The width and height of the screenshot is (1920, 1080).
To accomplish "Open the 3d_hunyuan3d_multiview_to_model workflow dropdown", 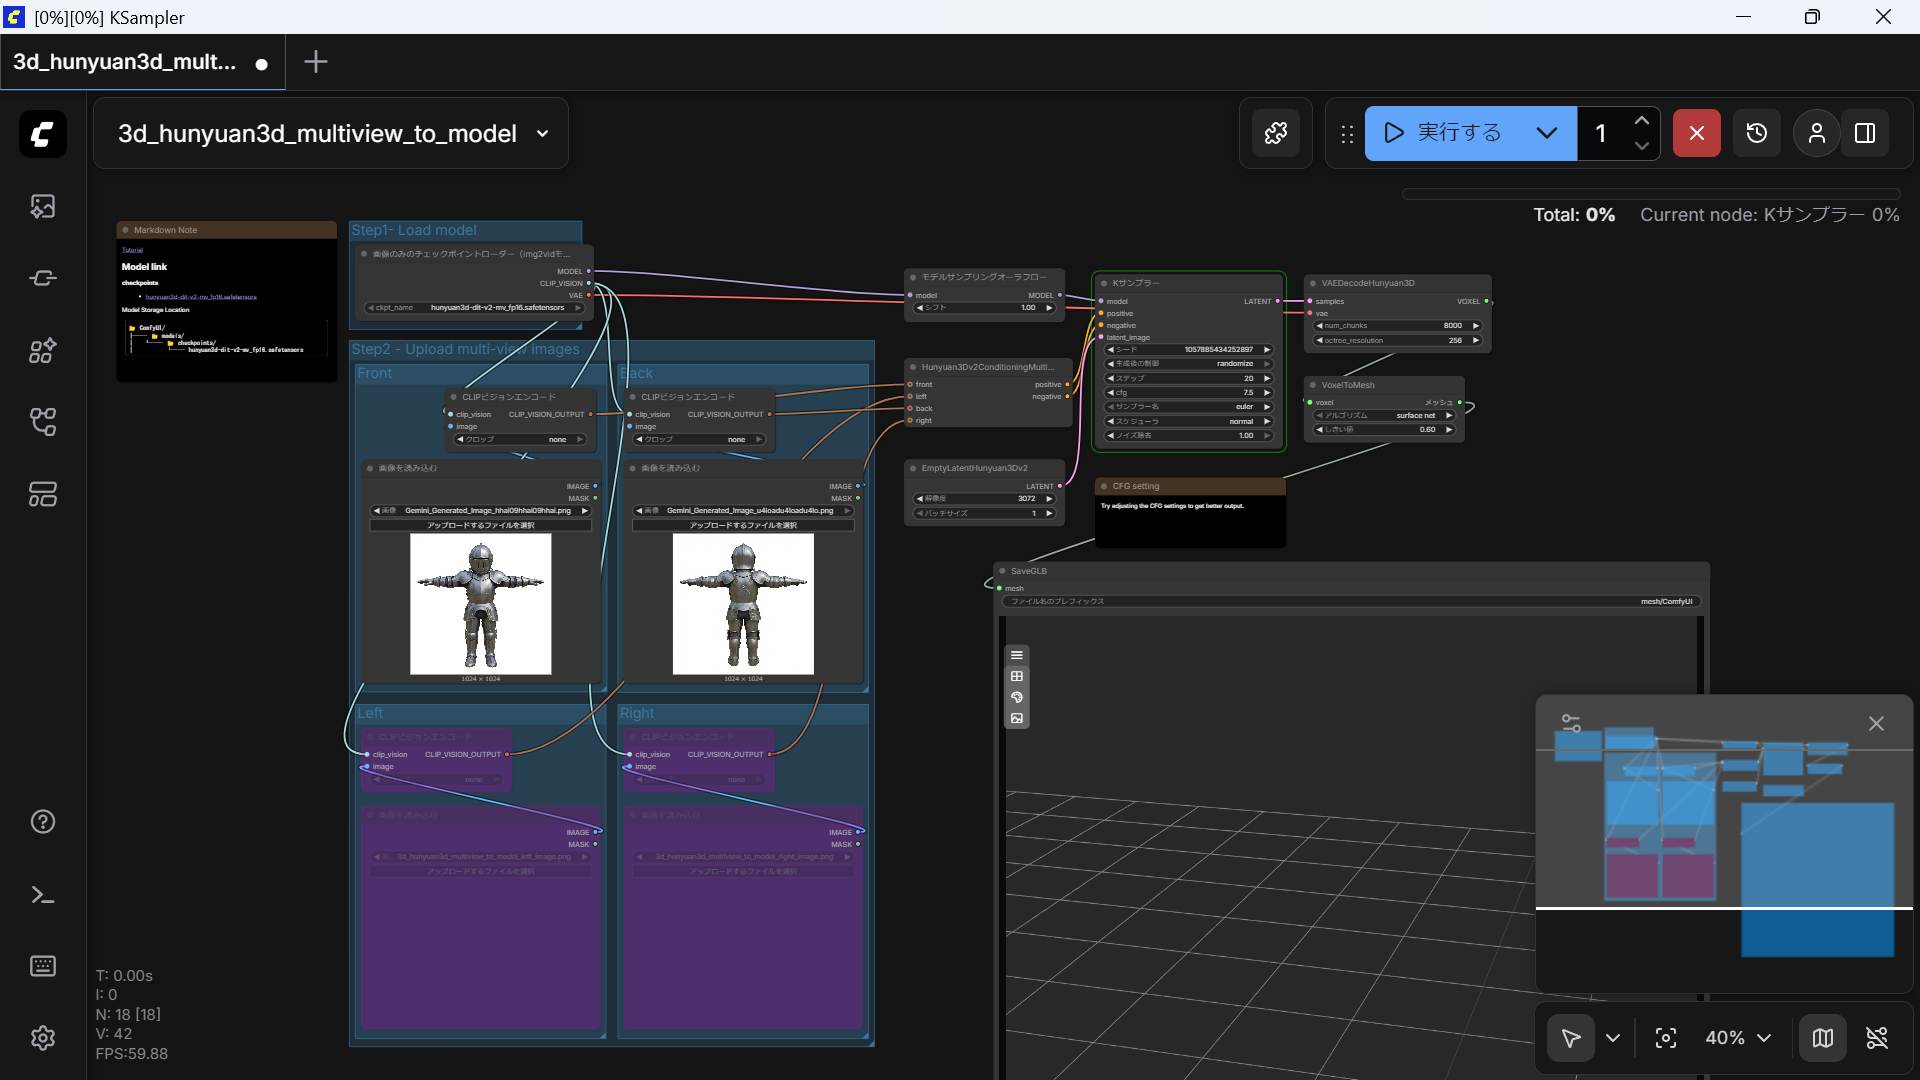I will pos(542,133).
